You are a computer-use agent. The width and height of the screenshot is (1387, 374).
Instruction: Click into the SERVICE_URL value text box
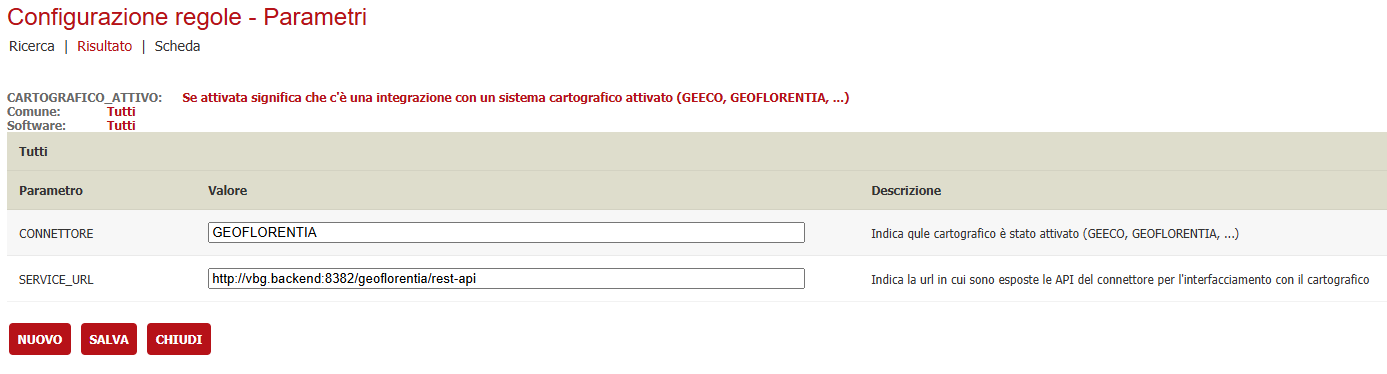pos(506,278)
